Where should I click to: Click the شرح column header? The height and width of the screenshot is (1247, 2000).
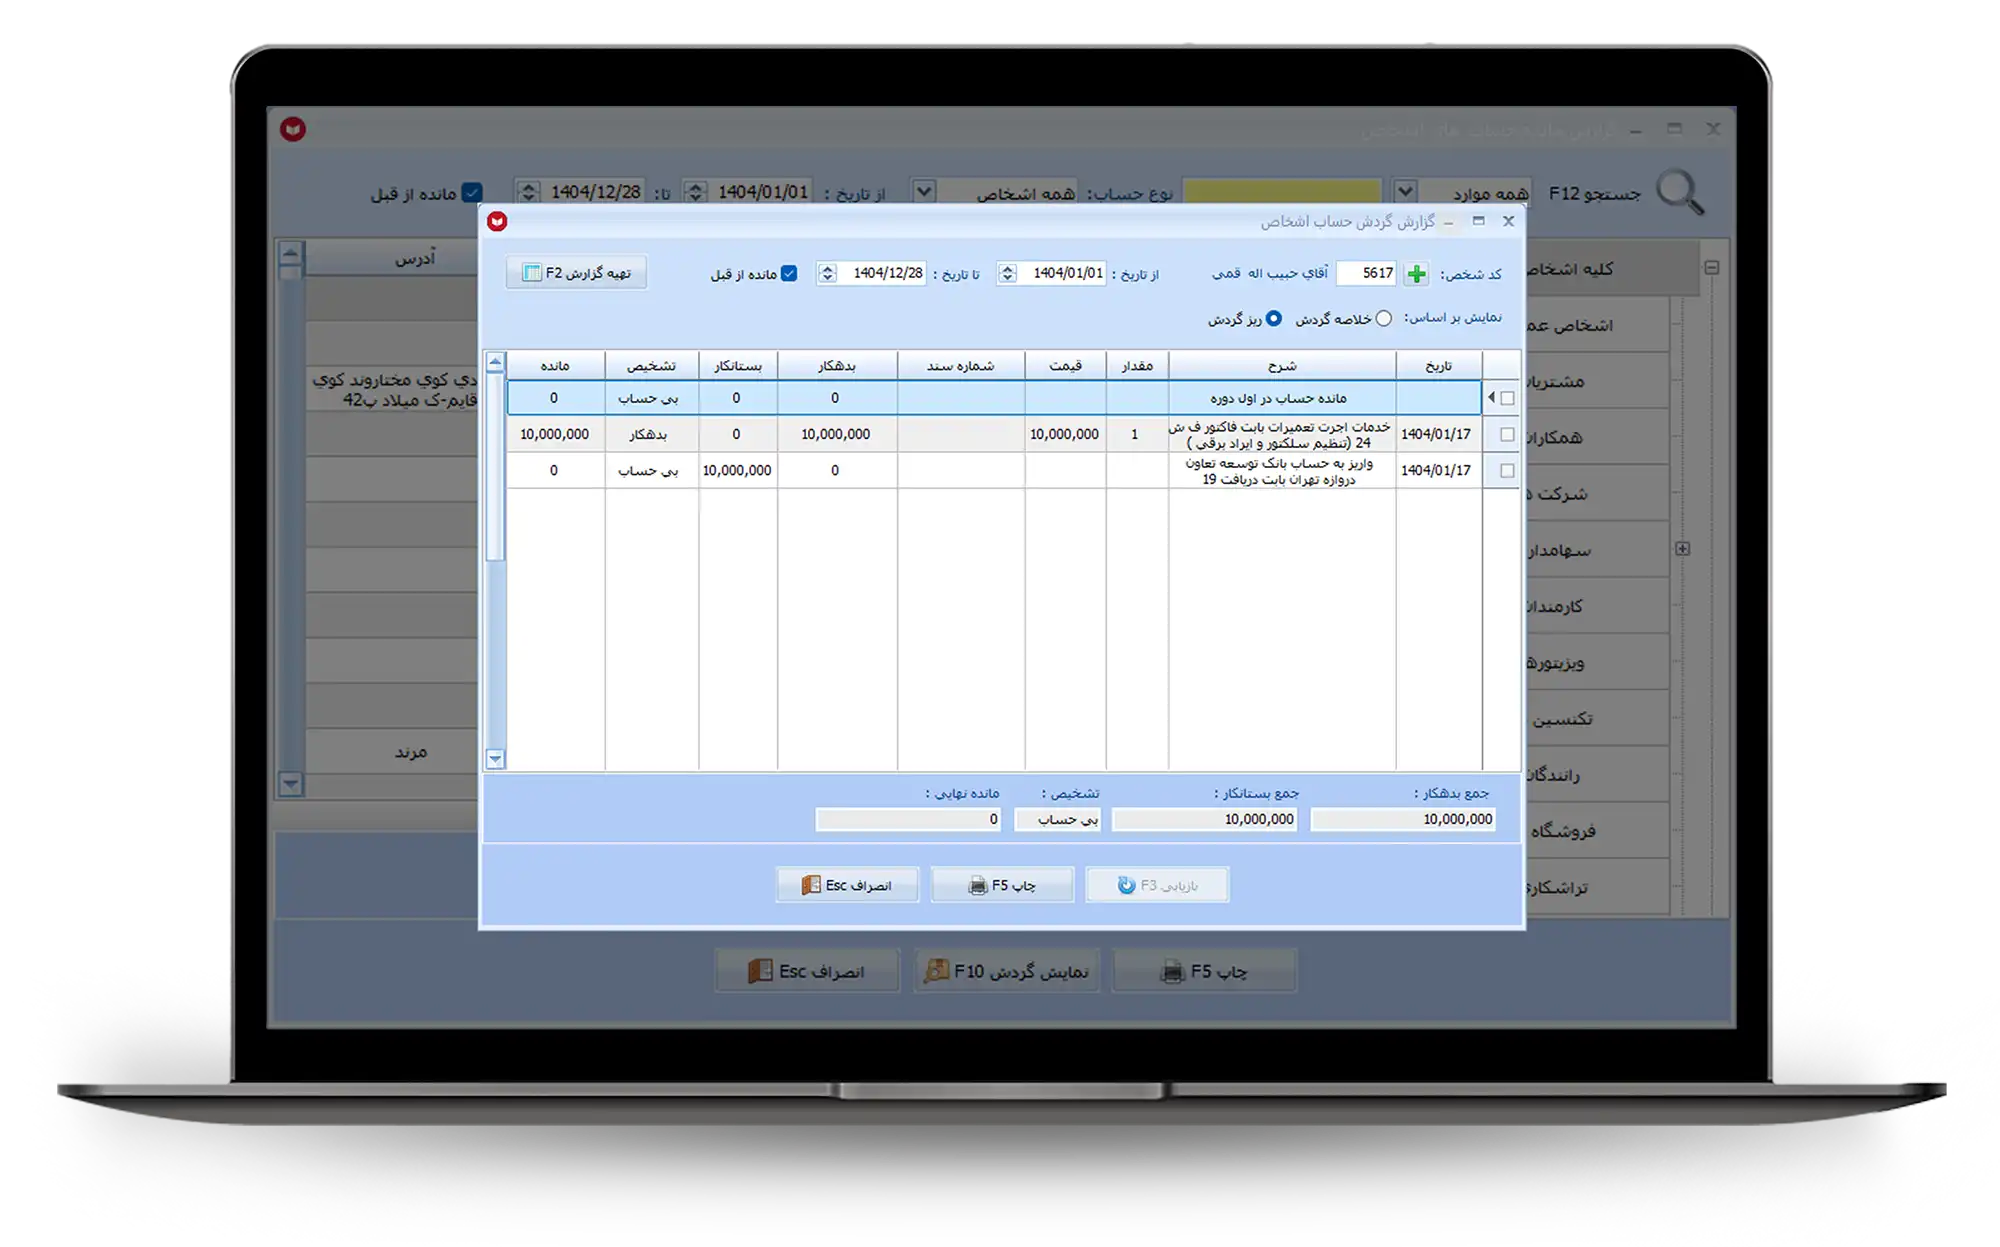[x=1281, y=366]
